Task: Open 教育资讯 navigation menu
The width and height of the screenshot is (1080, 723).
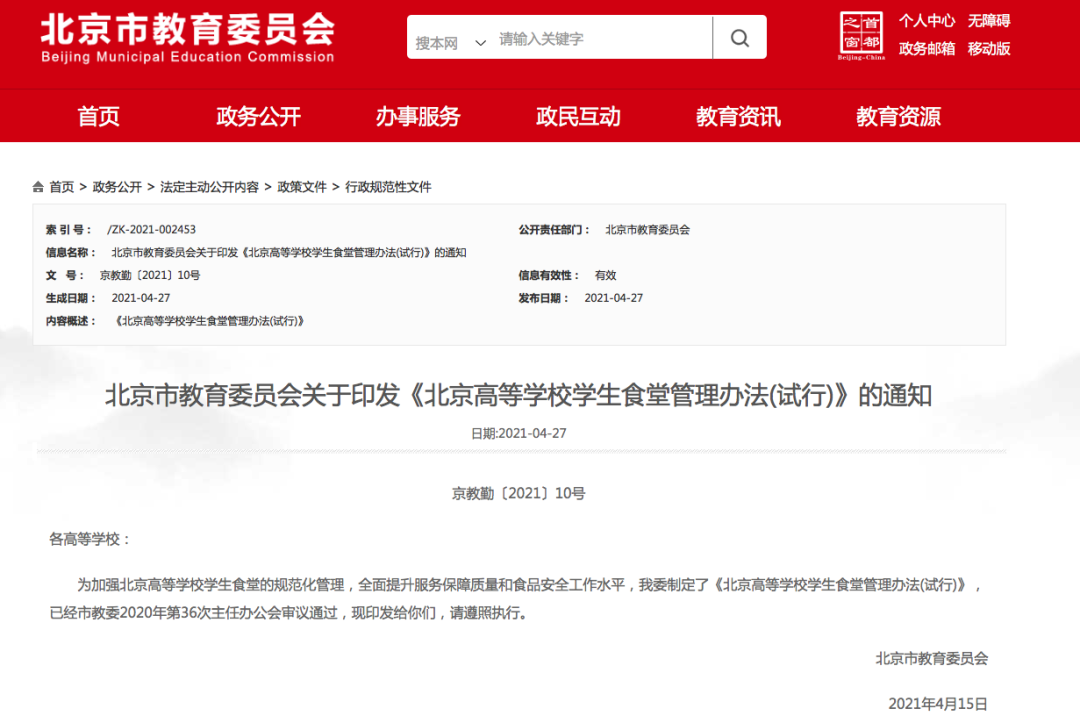Action: 738,116
